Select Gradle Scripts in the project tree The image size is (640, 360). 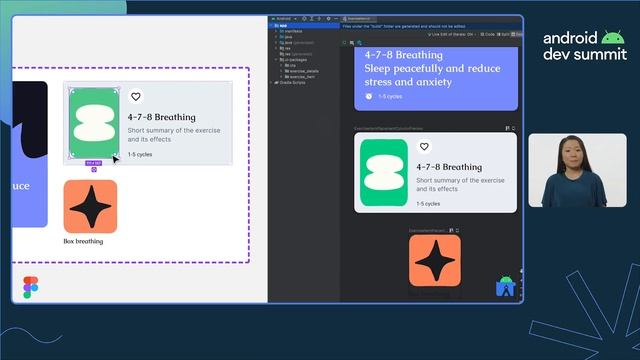click(x=290, y=82)
